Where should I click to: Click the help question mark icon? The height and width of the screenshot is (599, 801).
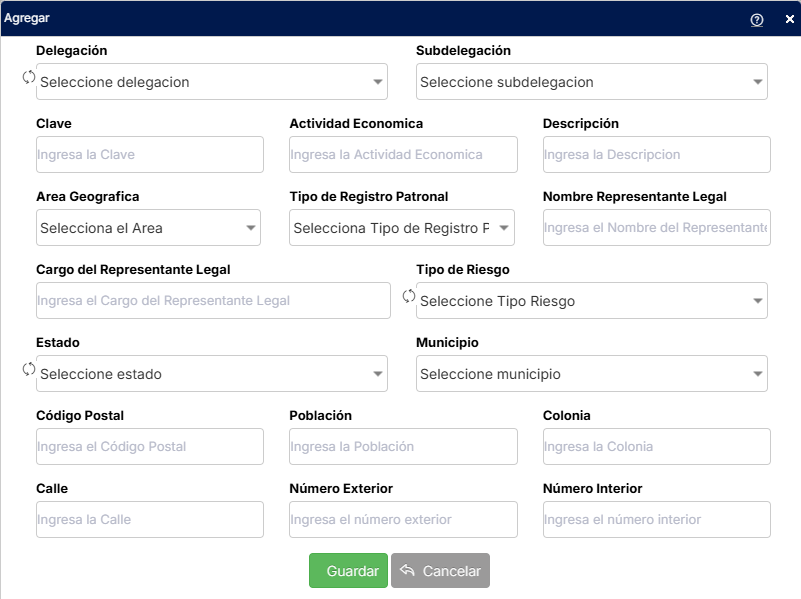[x=757, y=19]
